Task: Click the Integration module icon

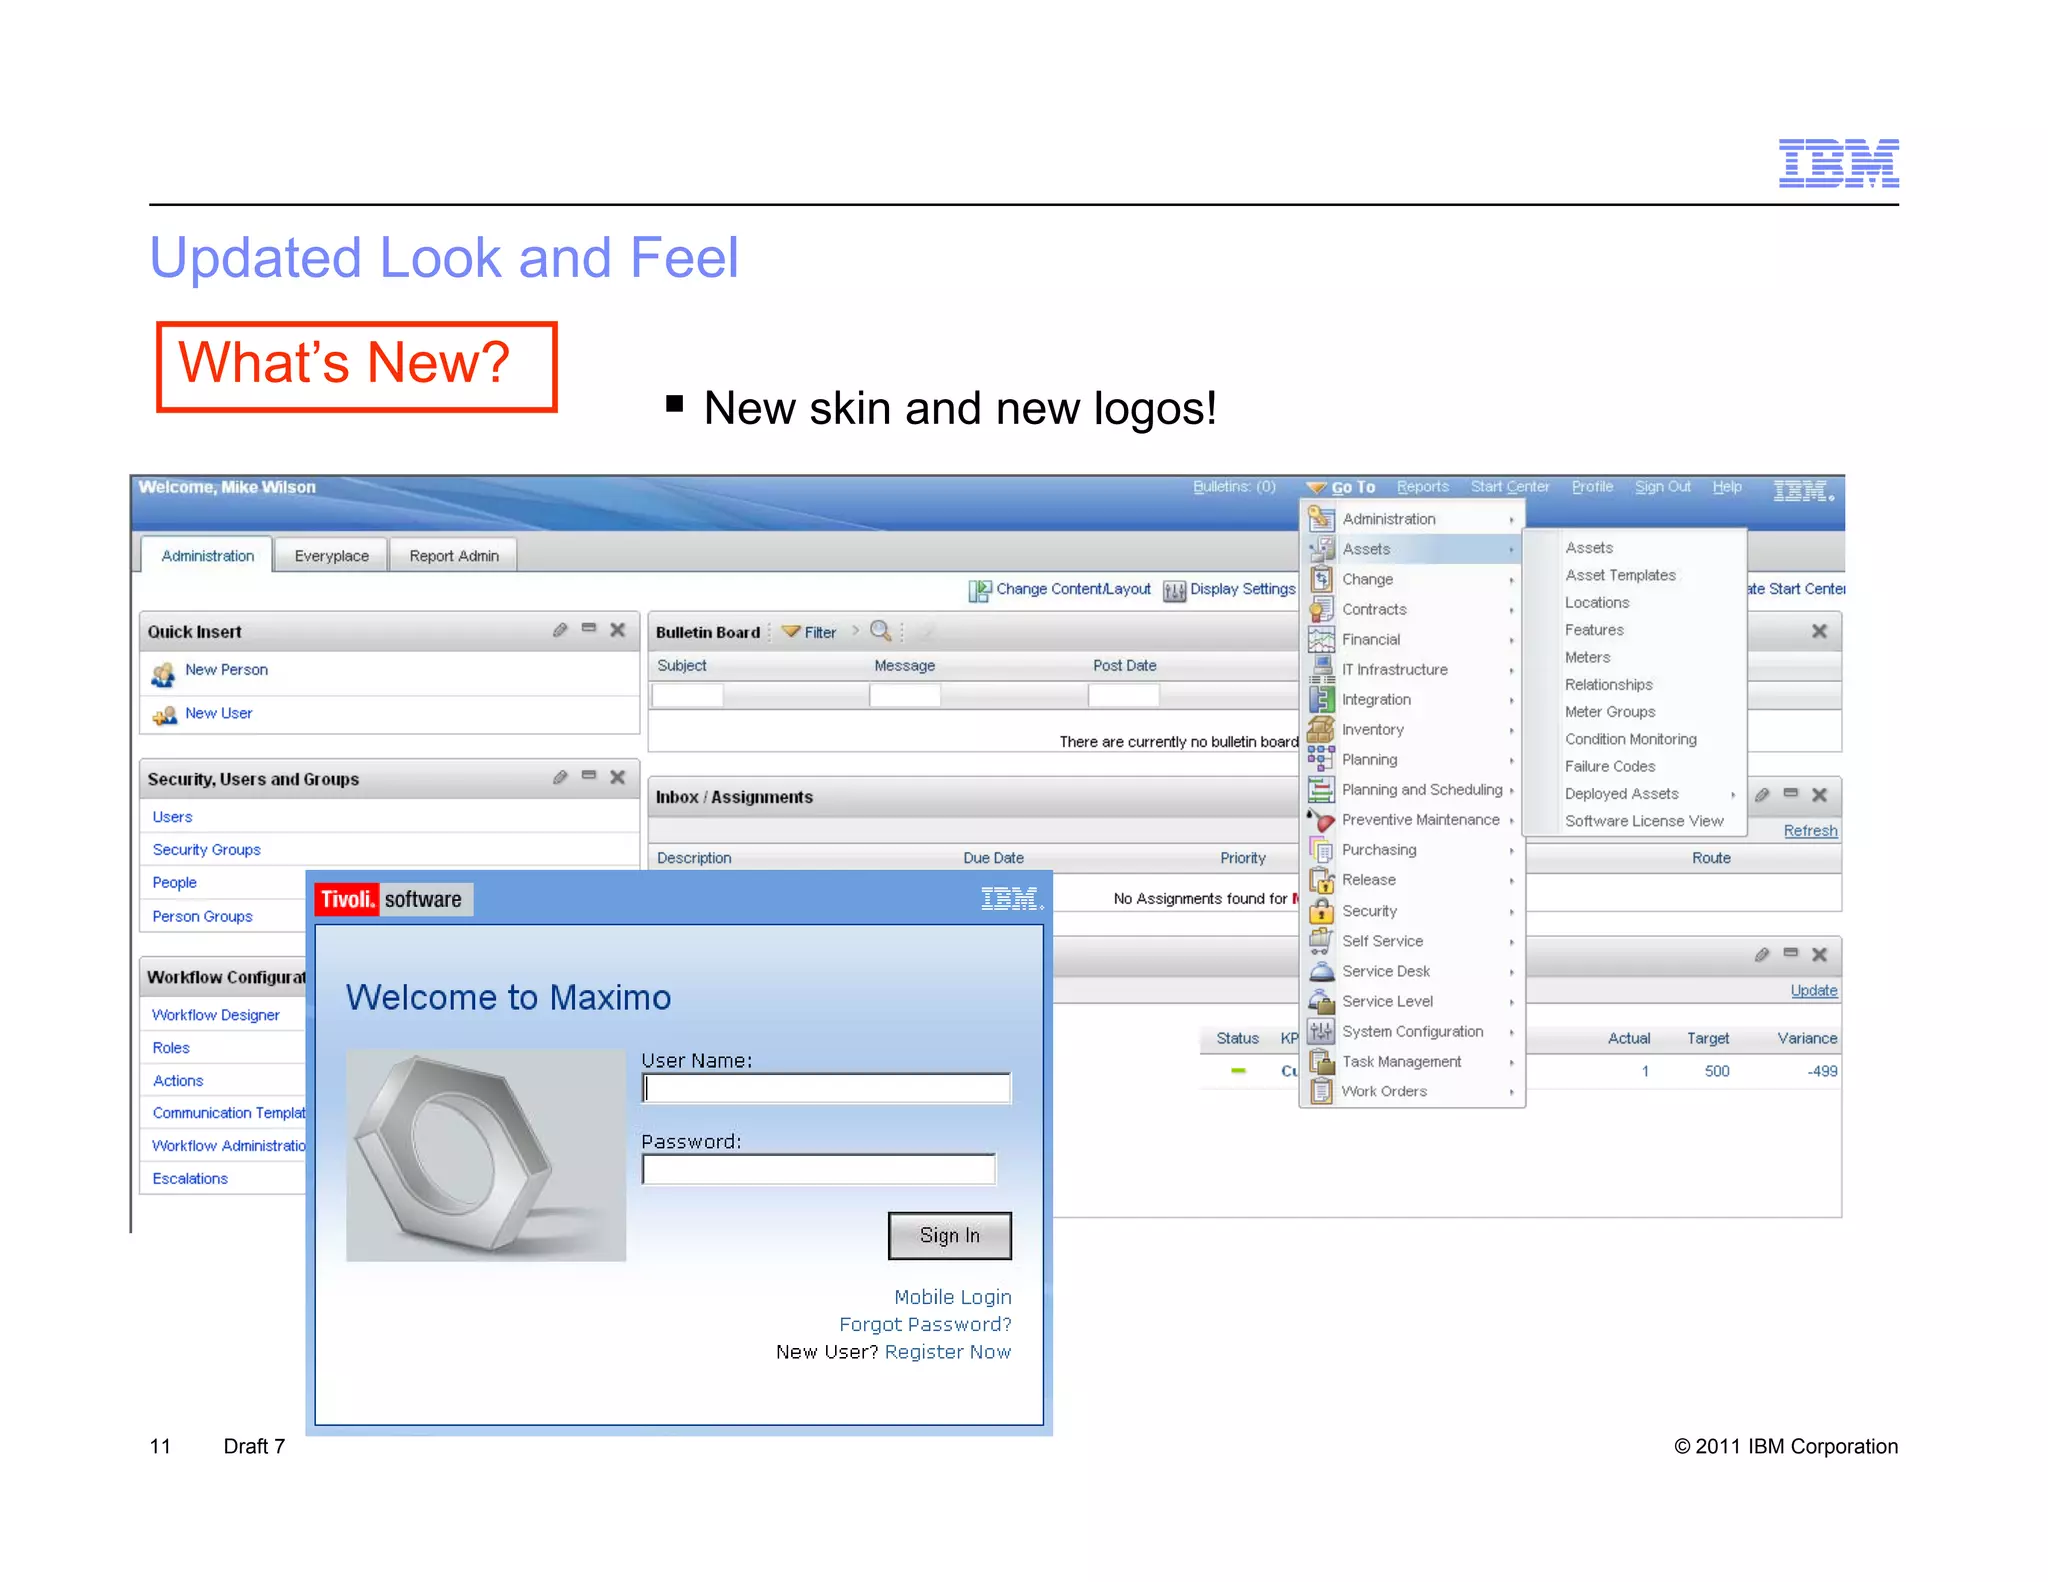Action: click(1321, 699)
